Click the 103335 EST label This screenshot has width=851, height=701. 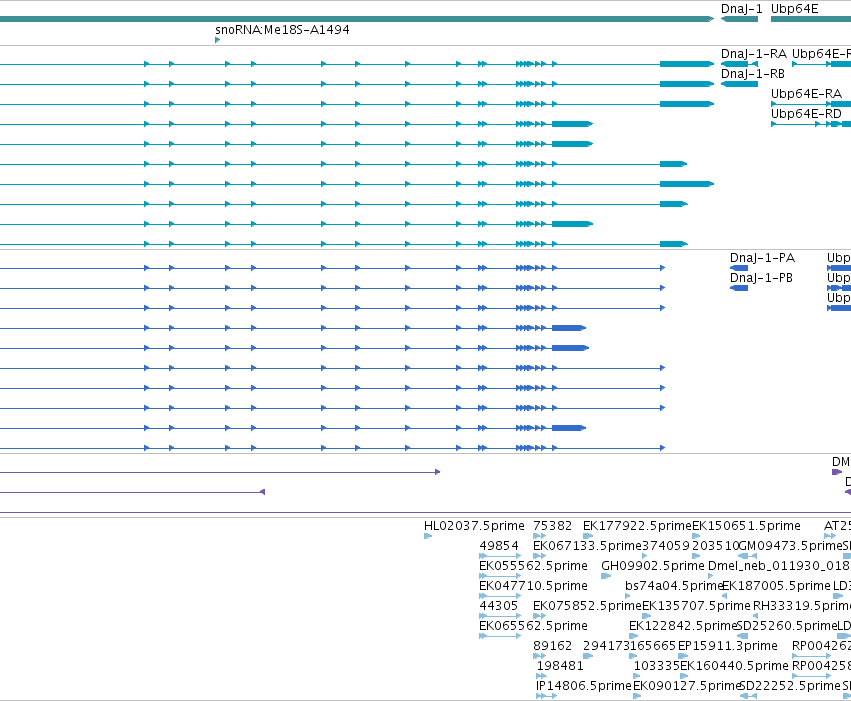[x=657, y=666]
